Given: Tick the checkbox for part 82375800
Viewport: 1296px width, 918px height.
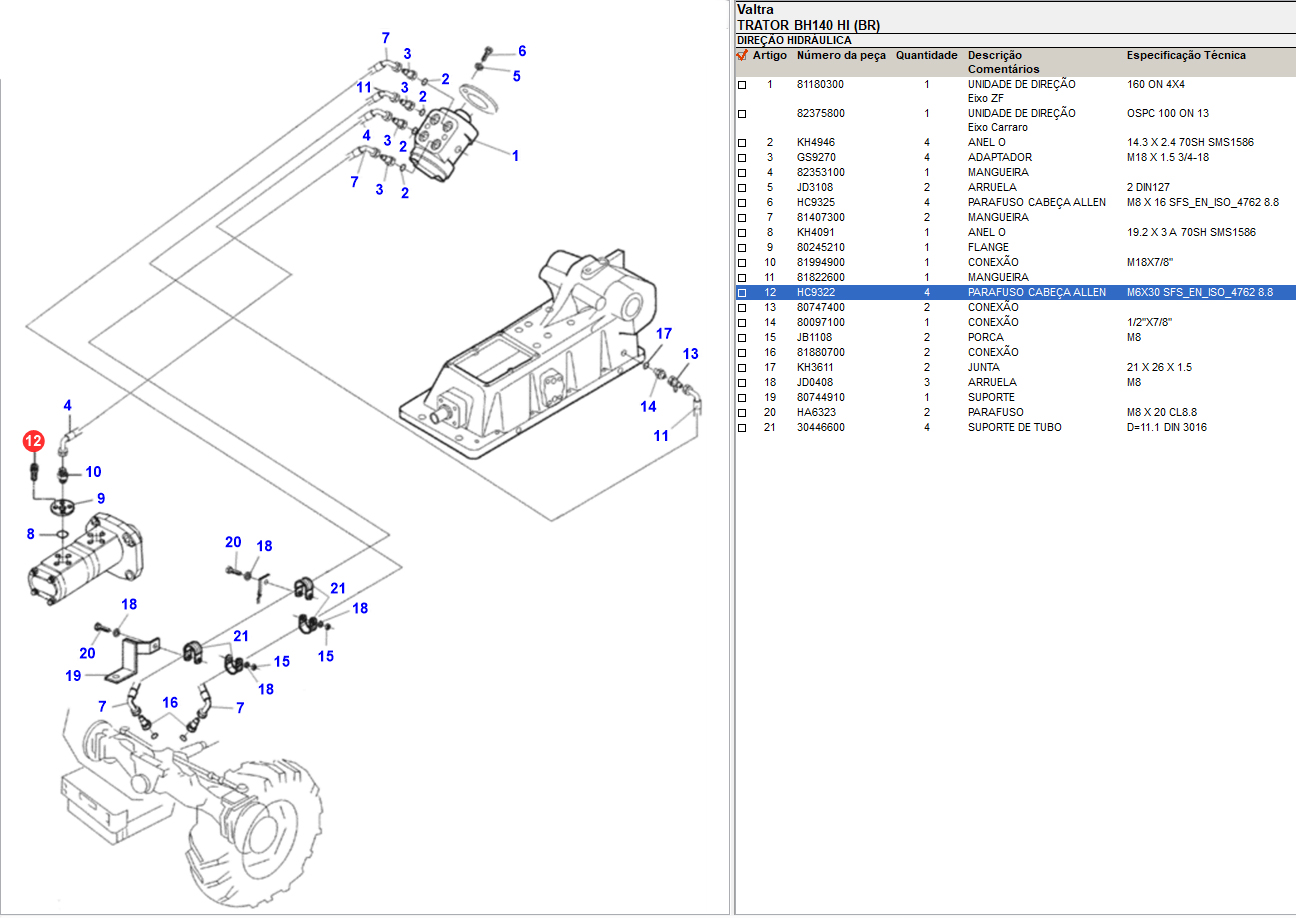Looking at the screenshot, I should [742, 114].
